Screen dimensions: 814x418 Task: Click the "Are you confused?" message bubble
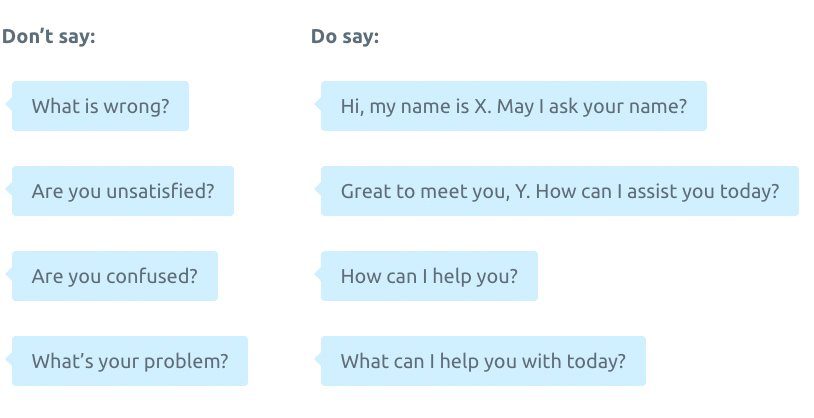pyautogui.click(x=115, y=276)
